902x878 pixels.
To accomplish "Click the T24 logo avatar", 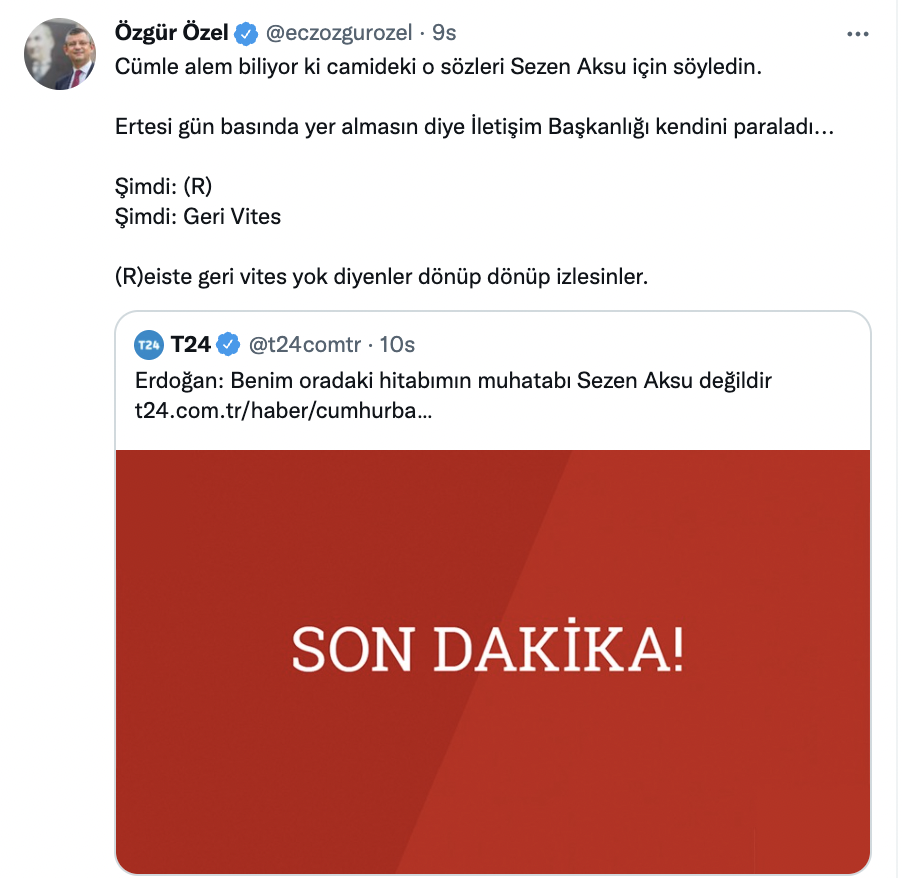I will pos(149,345).
